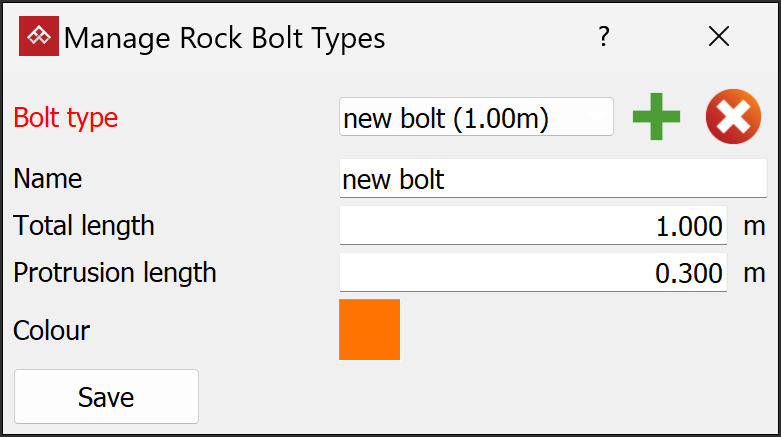Viewport: 781px width, 437px height.
Task: Click the 'Name' label text
Action: click(48, 180)
